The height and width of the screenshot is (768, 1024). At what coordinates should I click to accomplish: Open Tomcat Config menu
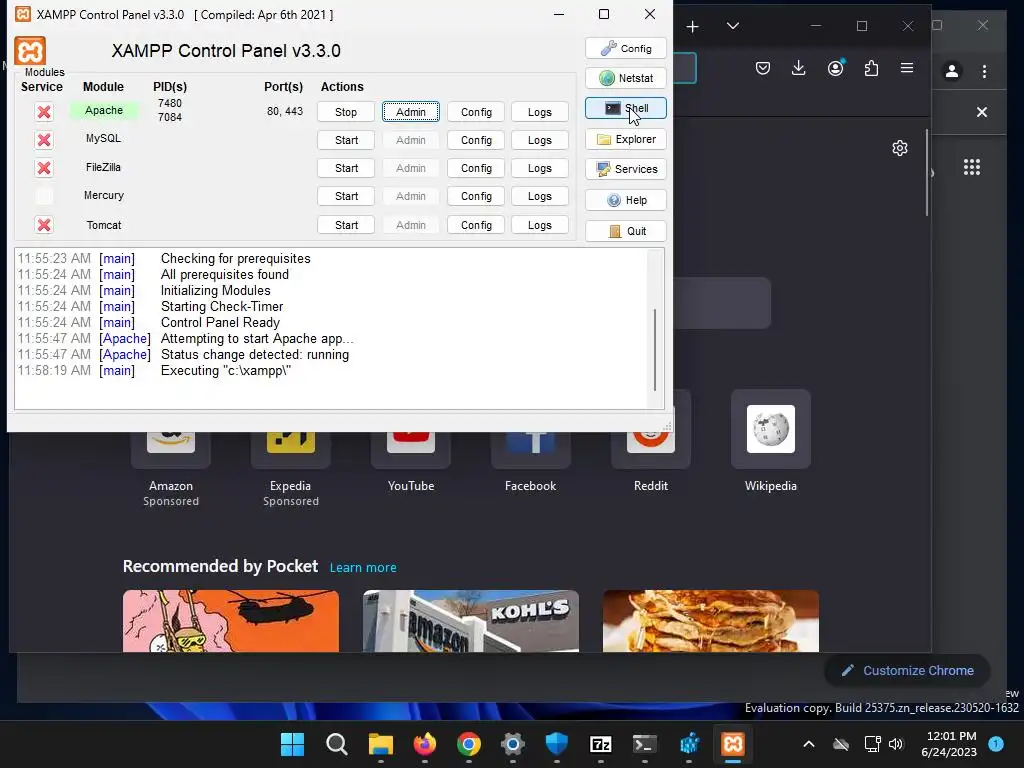click(476, 225)
